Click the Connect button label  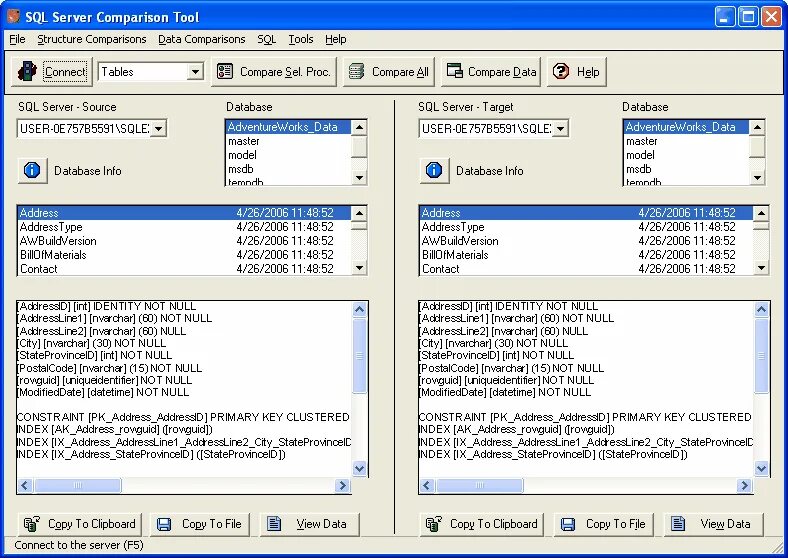(65, 72)
